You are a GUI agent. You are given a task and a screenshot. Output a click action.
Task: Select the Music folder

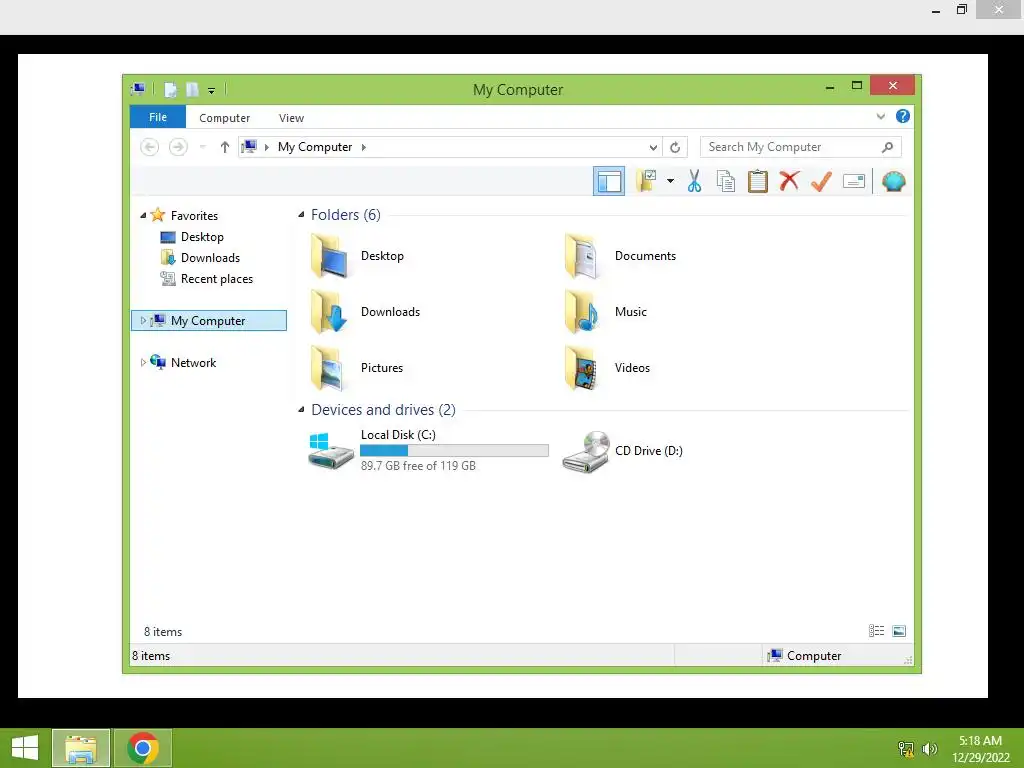tap(606, 312)
